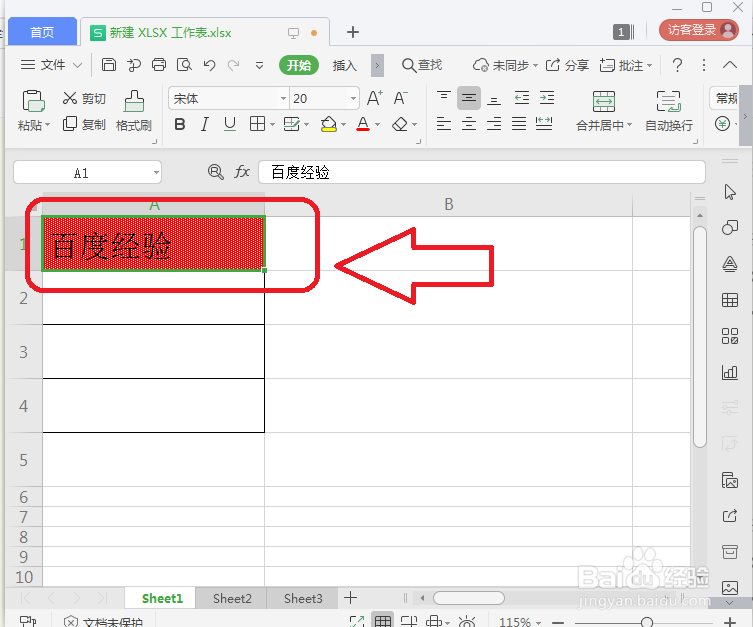Redo the last action
Screen dimensions: 753x627
tap(234, 64)
